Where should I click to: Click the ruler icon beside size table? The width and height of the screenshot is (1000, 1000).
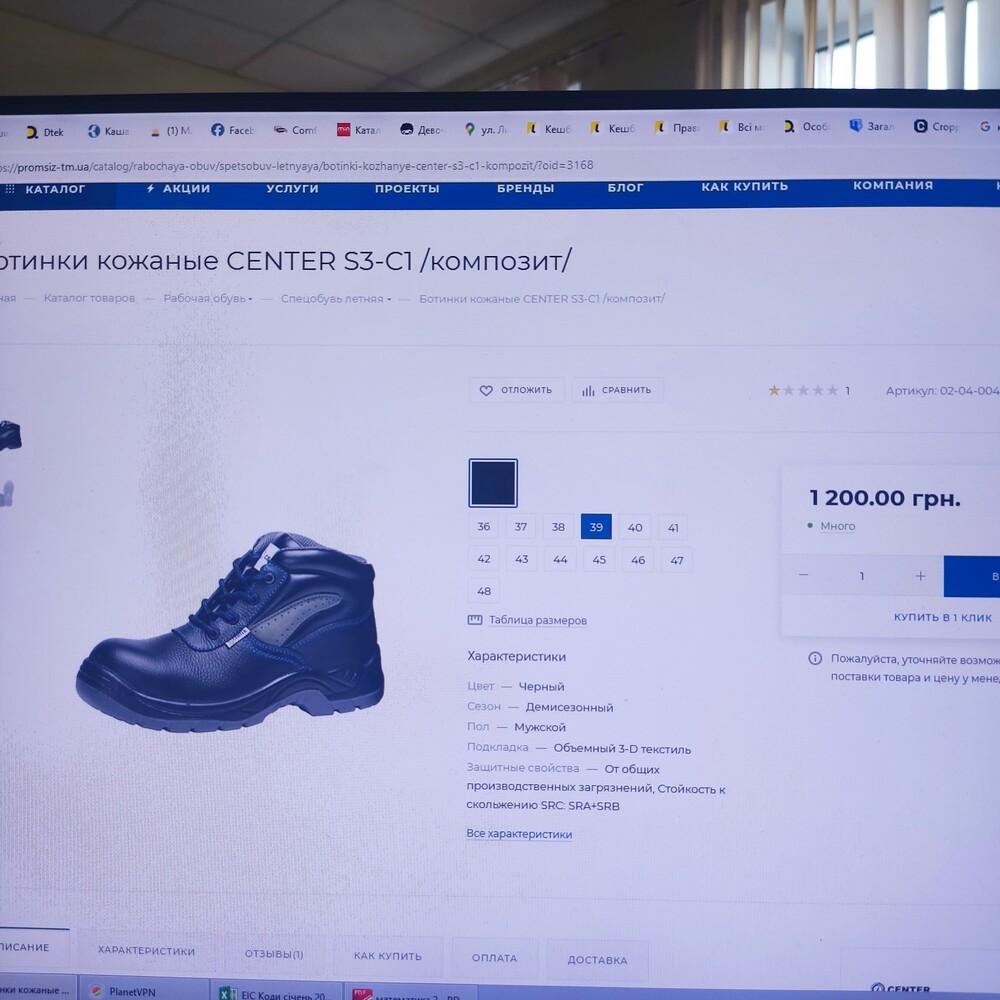[475, 620]
